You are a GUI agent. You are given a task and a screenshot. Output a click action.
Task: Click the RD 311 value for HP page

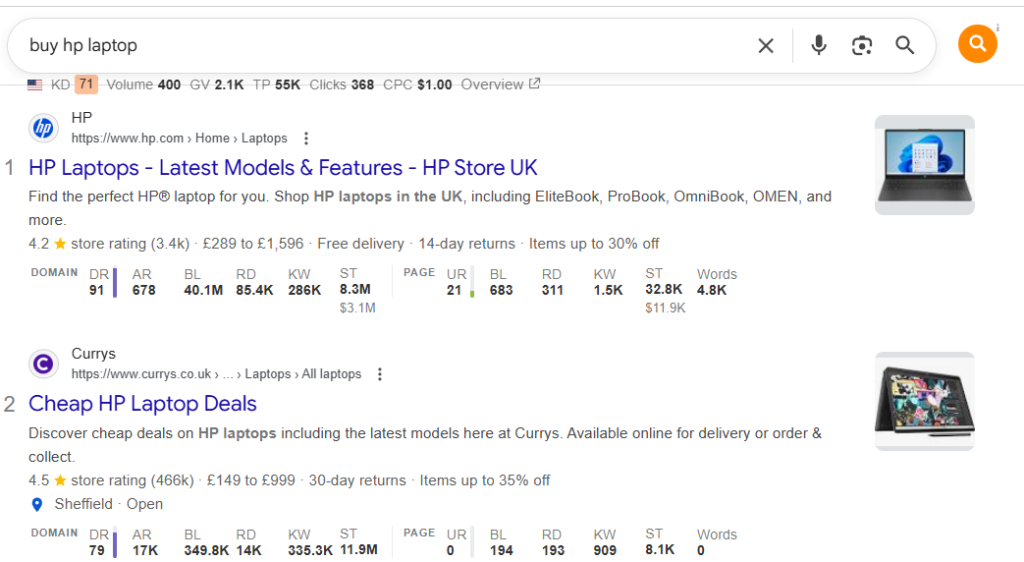(552, 290)
